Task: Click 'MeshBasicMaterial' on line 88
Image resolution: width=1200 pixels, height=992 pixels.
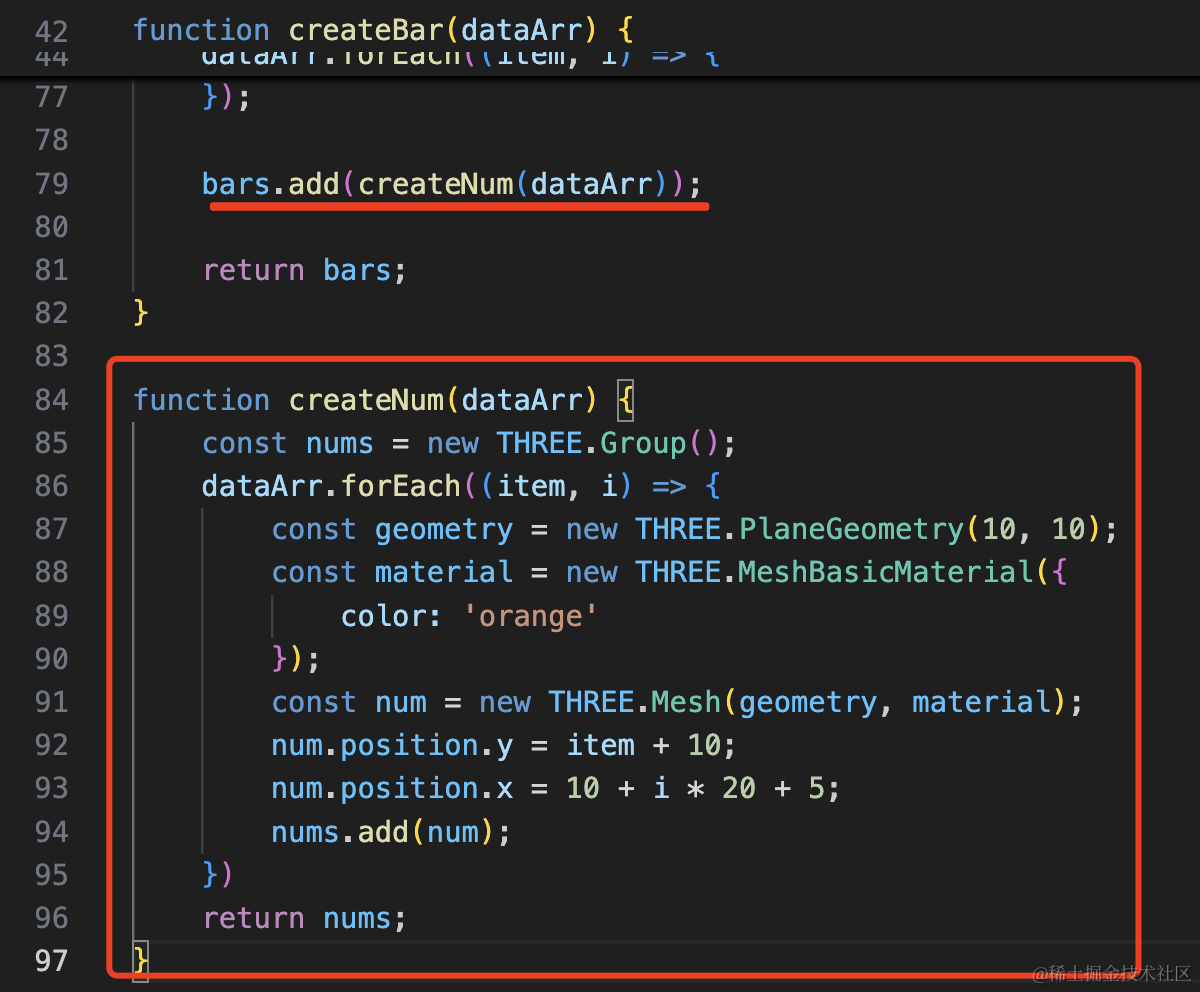Action: pyautogui.click(x=885, y=572)
